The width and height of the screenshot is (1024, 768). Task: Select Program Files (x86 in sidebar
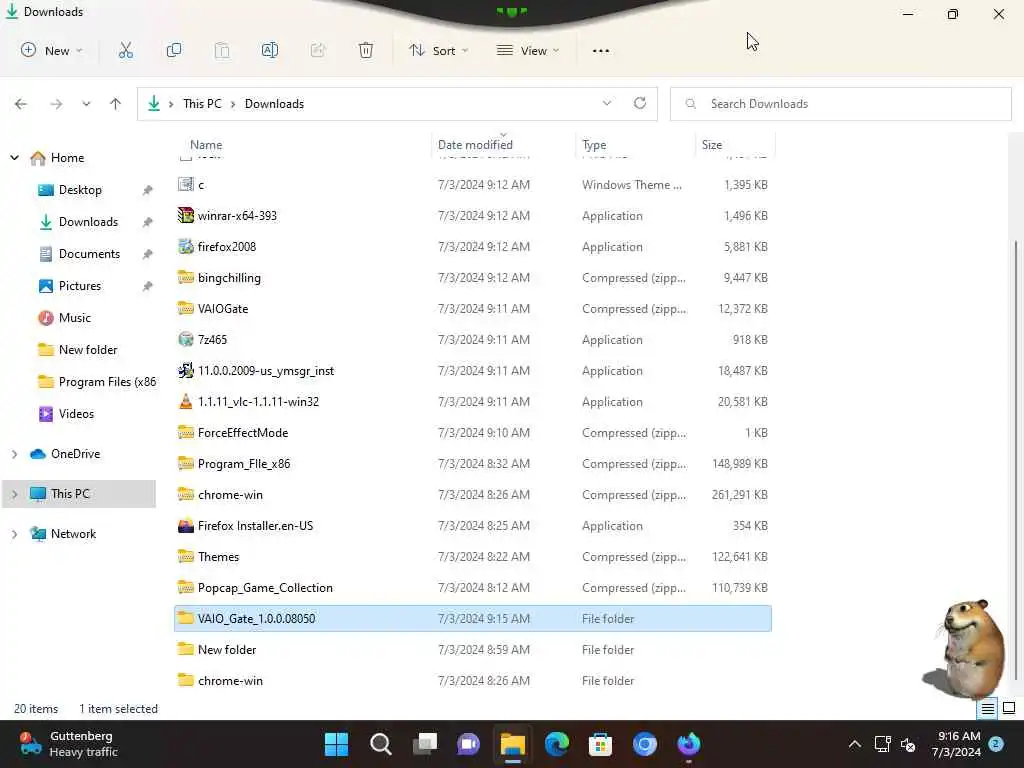[107, 382]
